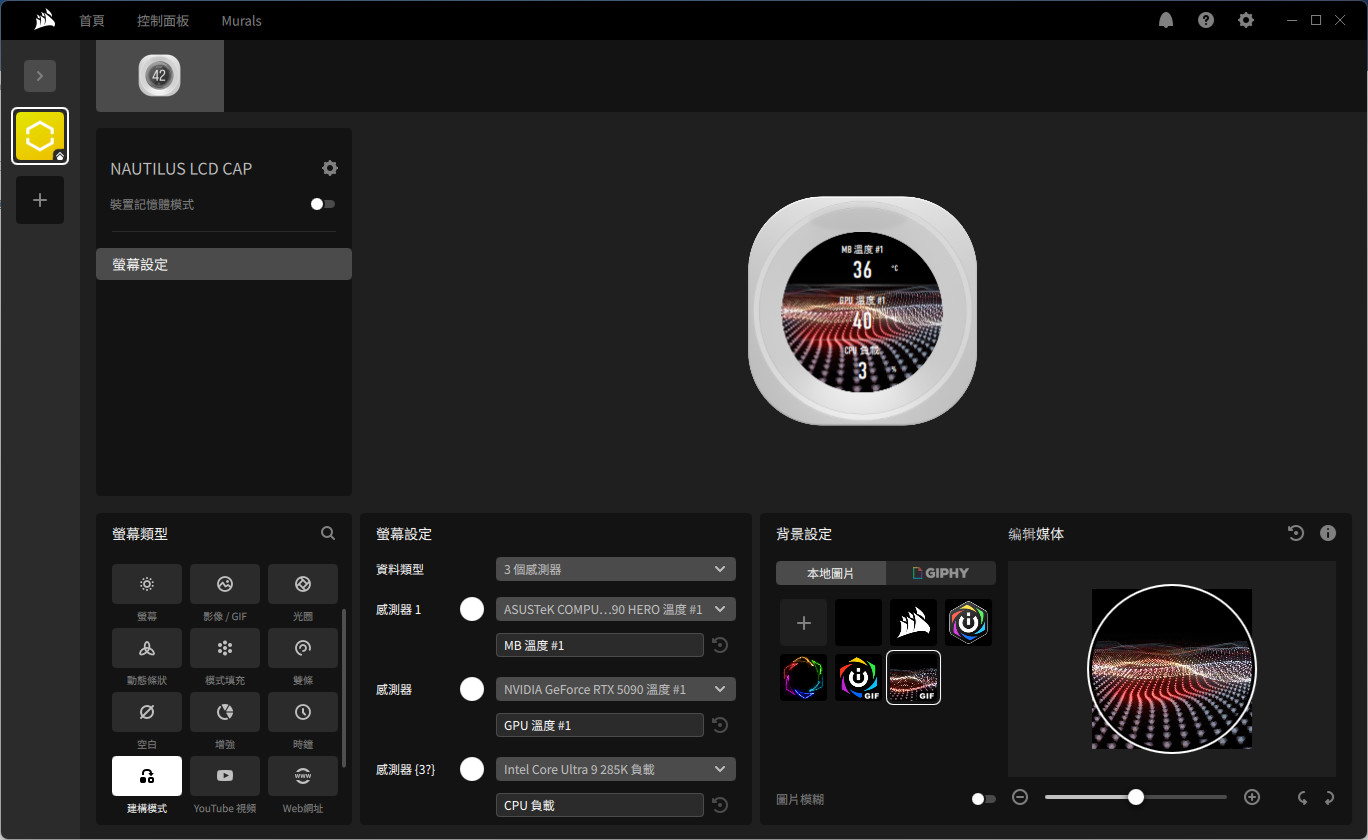The image size is (1368, 840).
Task: Select the solid black background thumbnail
Action: [859, 623]
